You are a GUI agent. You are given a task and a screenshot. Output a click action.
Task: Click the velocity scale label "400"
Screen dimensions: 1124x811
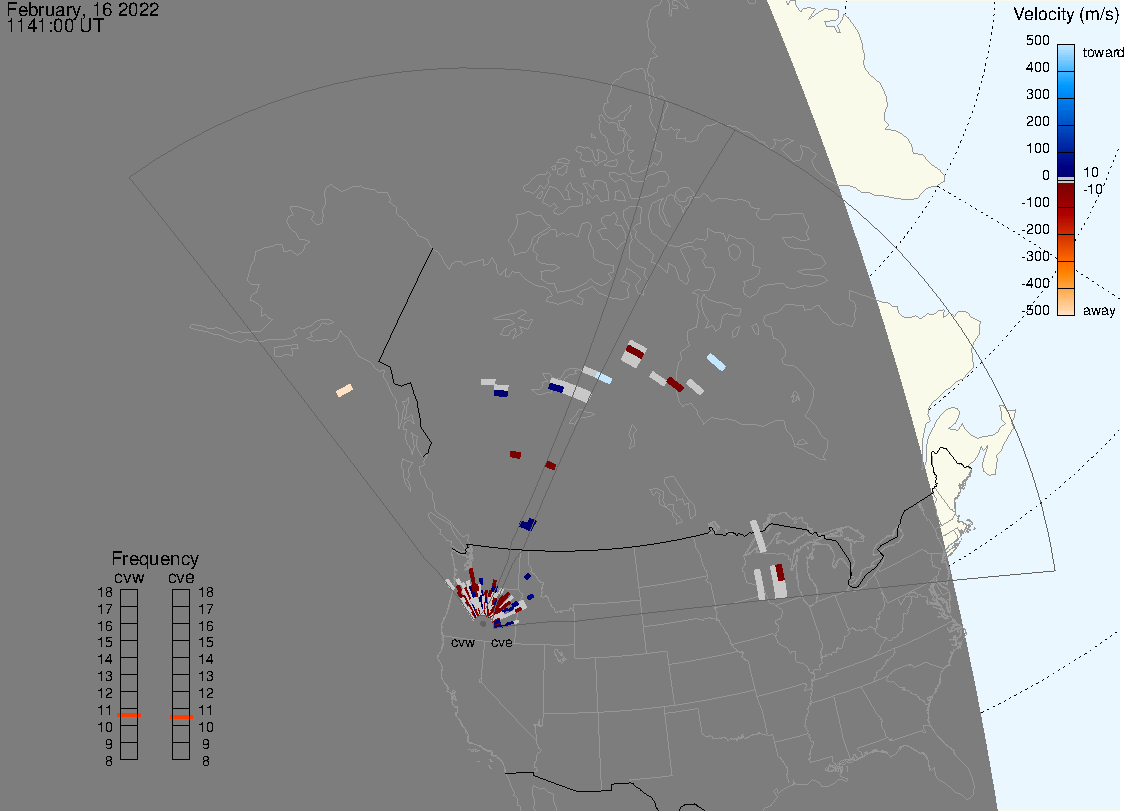coord(1037,67)
